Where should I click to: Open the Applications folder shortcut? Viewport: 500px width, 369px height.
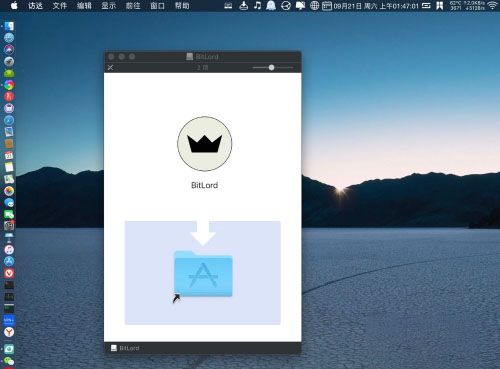[203, 274]
